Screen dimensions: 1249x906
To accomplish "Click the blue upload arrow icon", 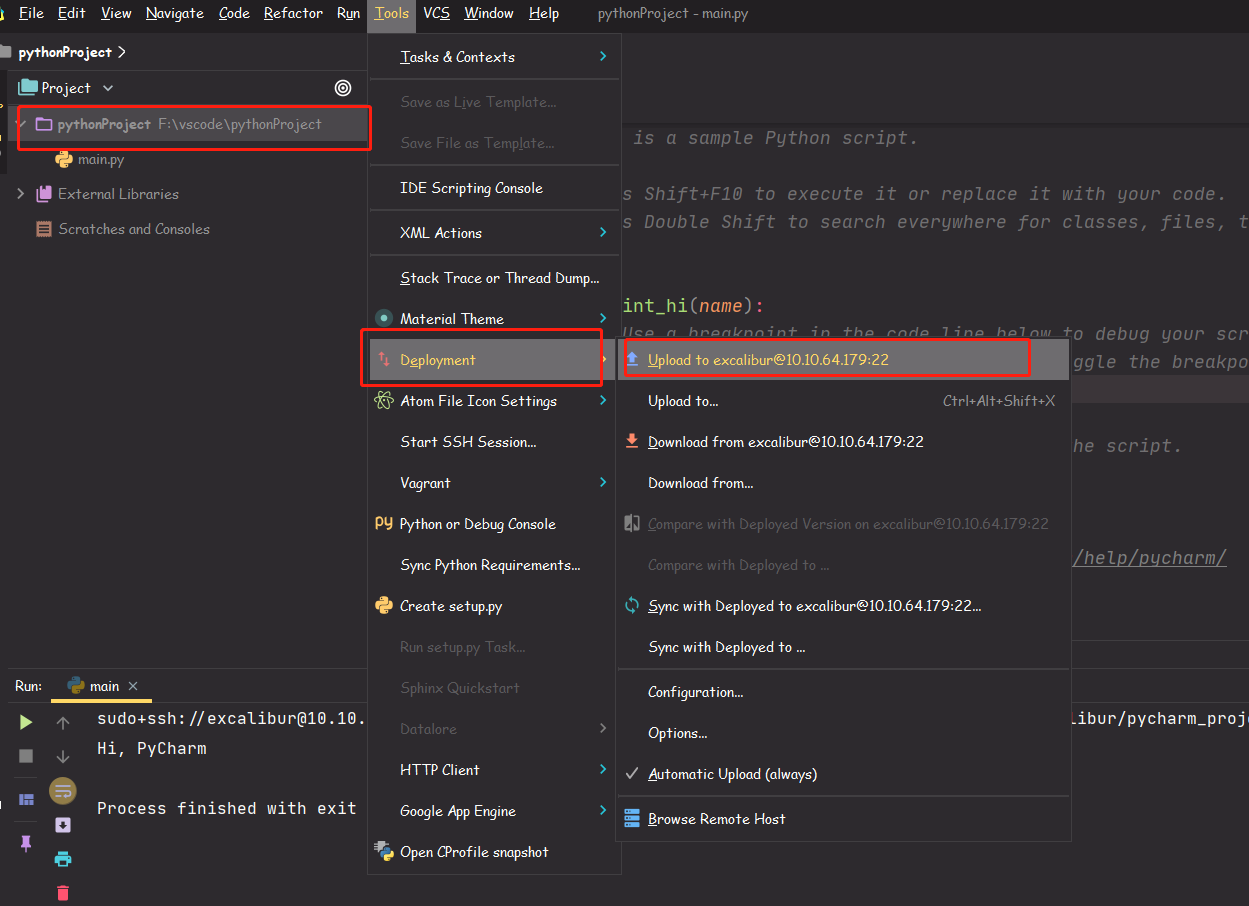I will (632, 359).
